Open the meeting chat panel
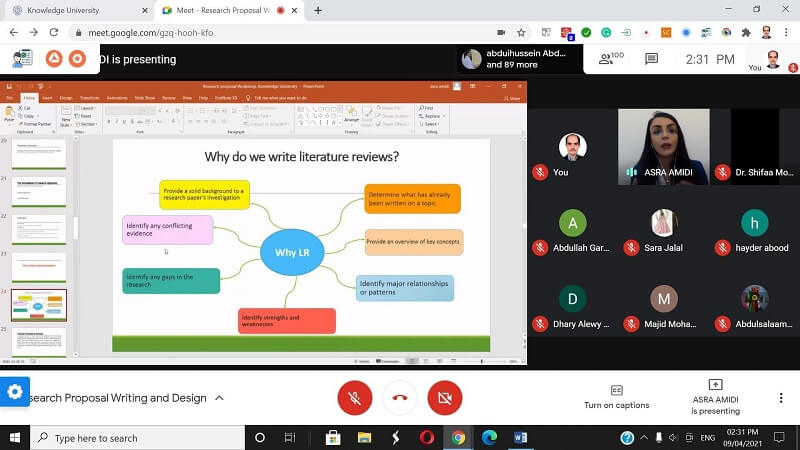Image resolution: width=800 pixels, height=450 pixels. pos(651,59)
